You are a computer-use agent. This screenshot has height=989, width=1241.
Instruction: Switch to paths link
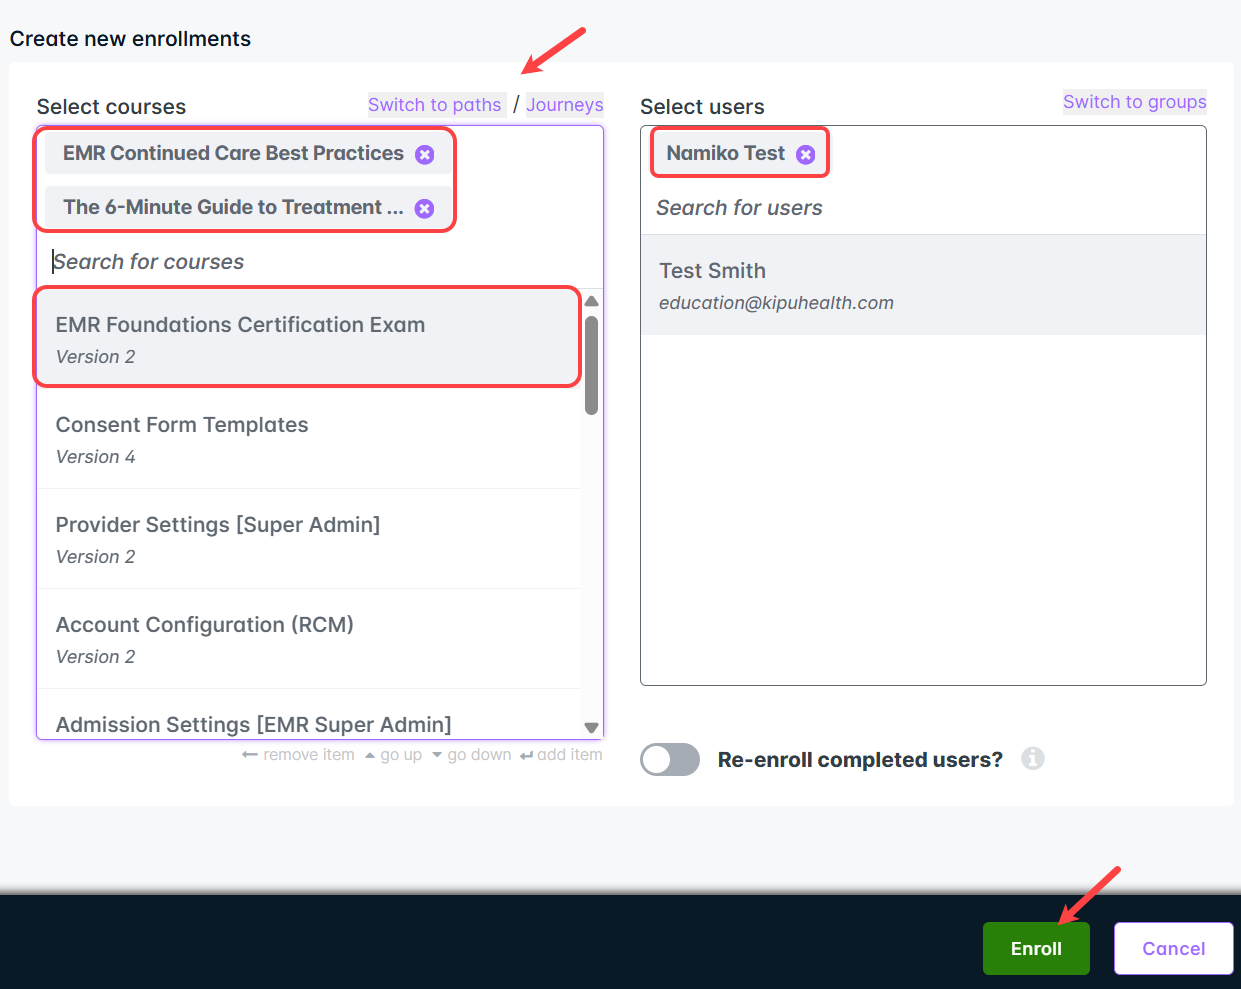point(434,105)
